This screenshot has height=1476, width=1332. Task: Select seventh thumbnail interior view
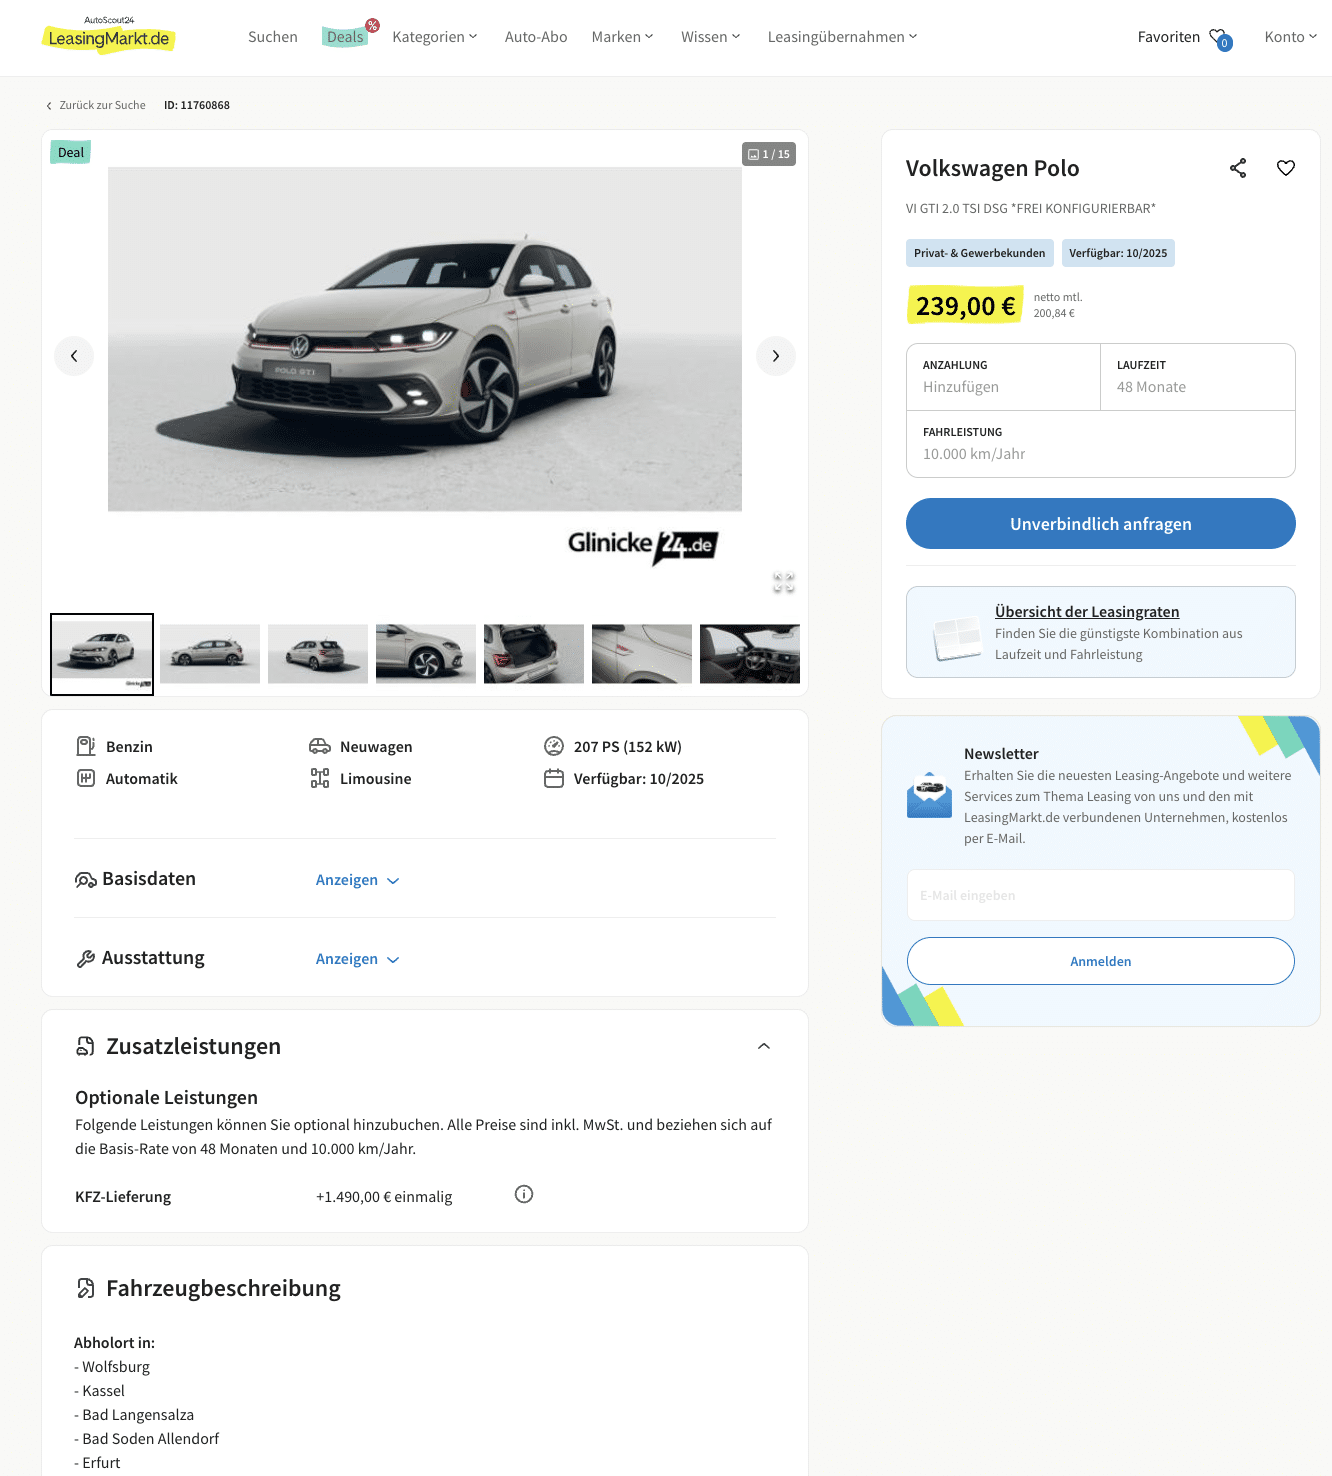click(750, 654)
